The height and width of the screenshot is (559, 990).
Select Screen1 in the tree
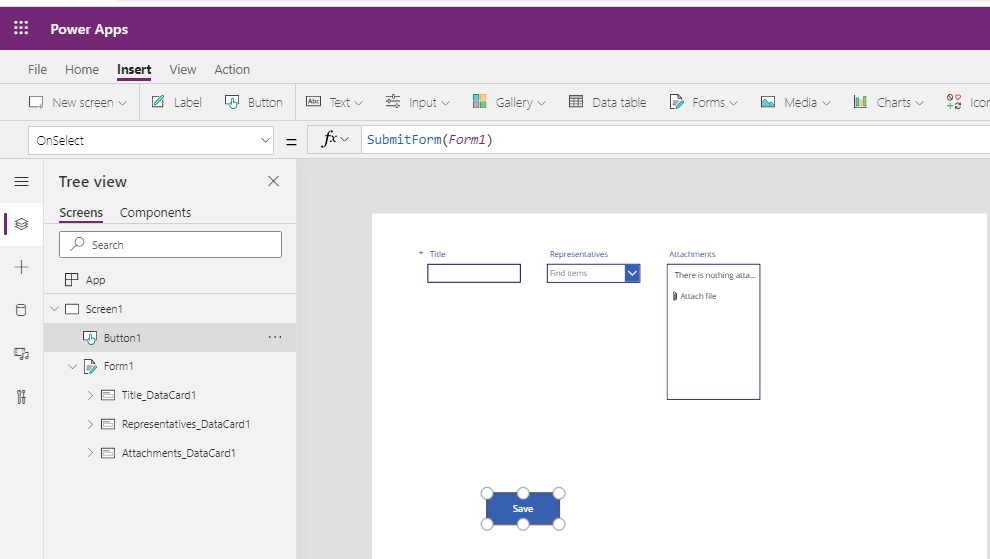point(104,309)
